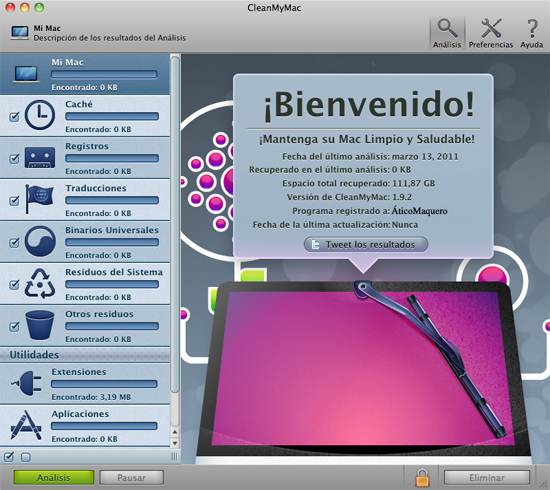Toggle the Otros residuos checkbox
550x490 pixels.
click(x=14, y=327)
